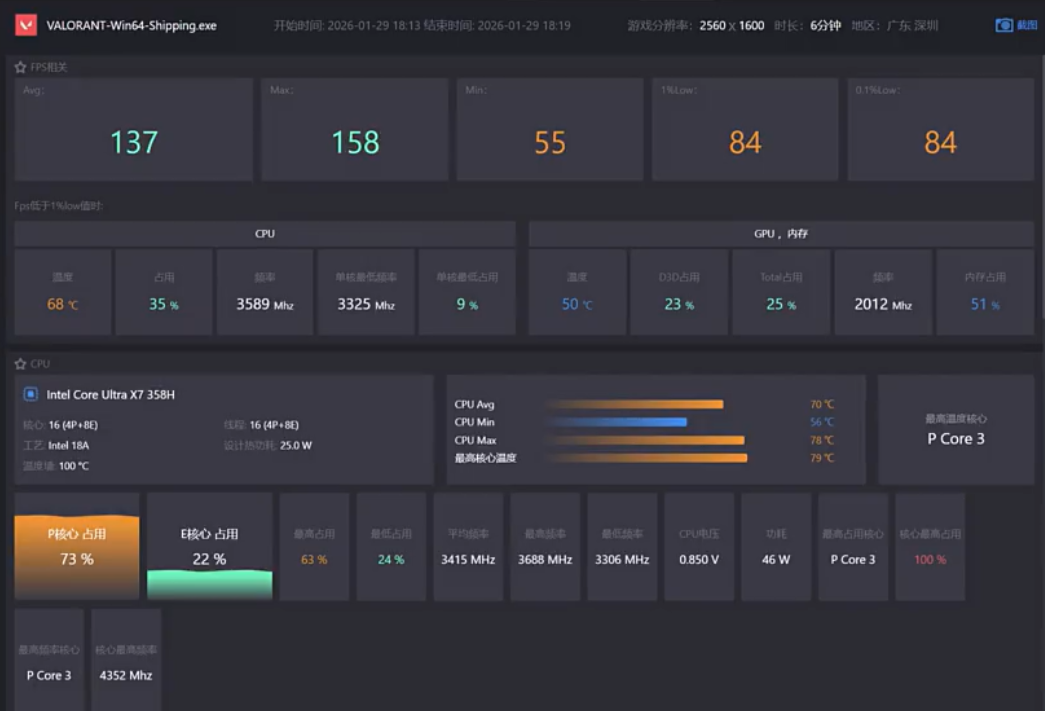1045x711 pixels.
Task: Click the 46 W power tile
Action: (776, 547)
